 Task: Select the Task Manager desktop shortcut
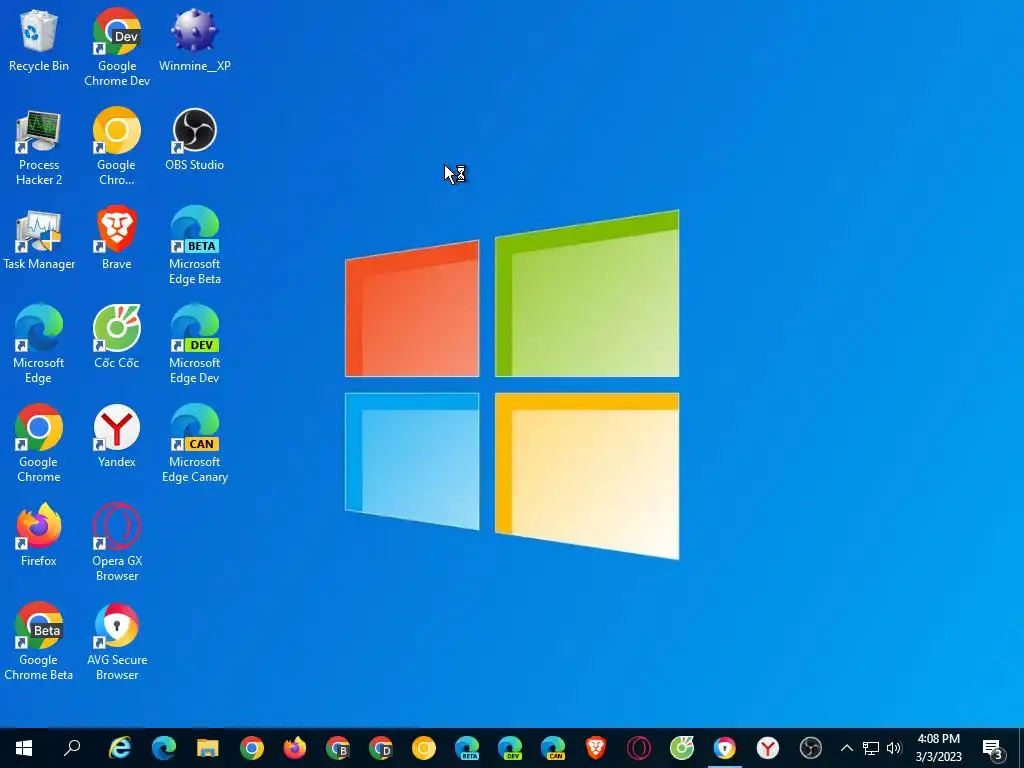point(39,240)
